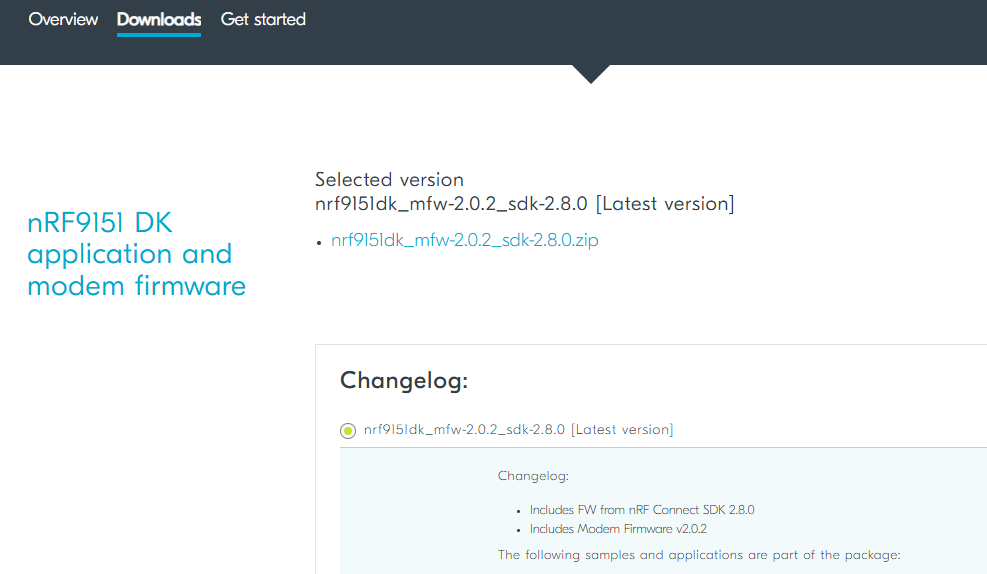Click the '[Latest version]' tag in the selected version line

(x=665, y=204)
